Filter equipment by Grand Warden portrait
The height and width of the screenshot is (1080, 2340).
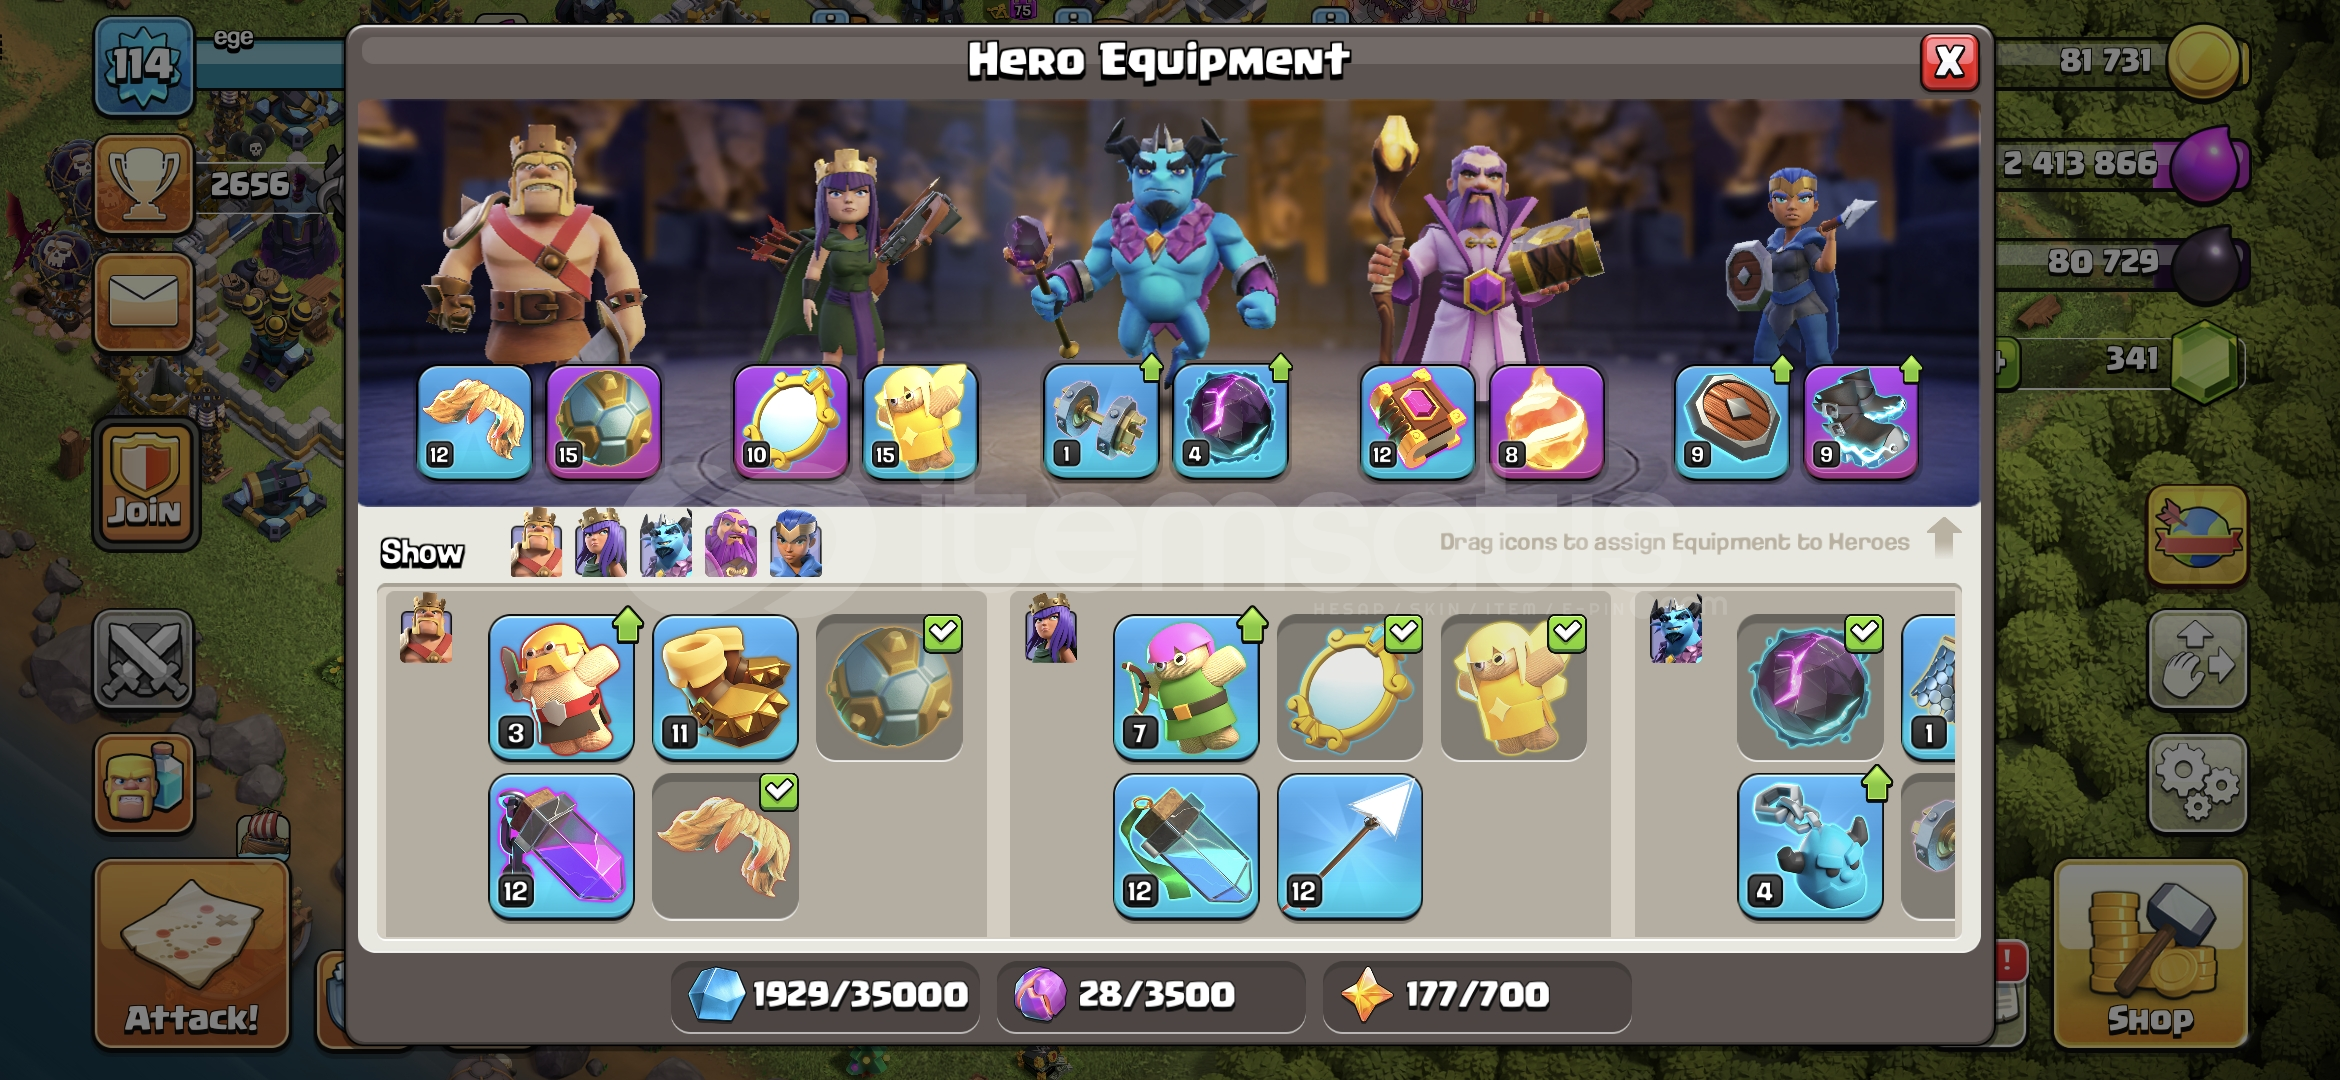point(731,545)
